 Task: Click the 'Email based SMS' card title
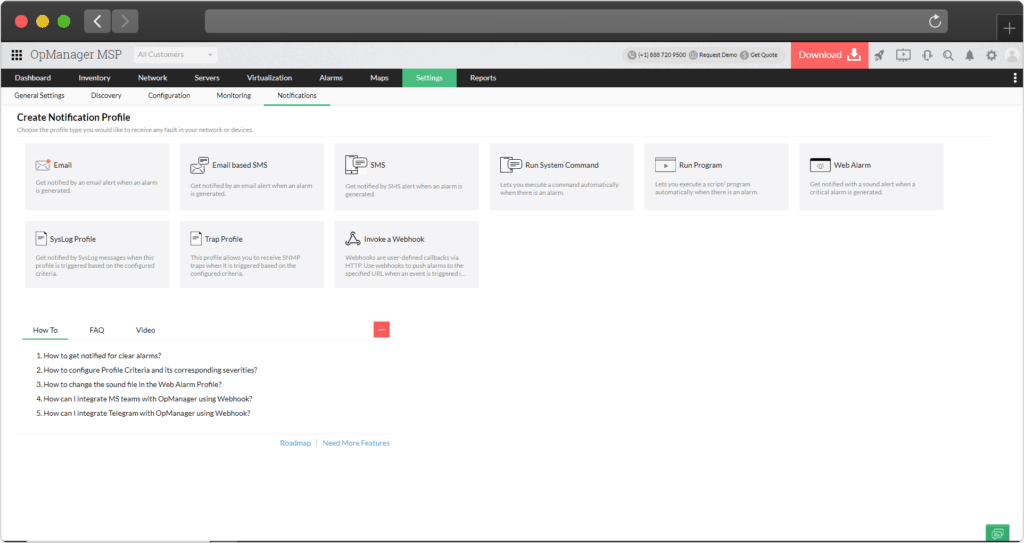[x=240, y=165]
